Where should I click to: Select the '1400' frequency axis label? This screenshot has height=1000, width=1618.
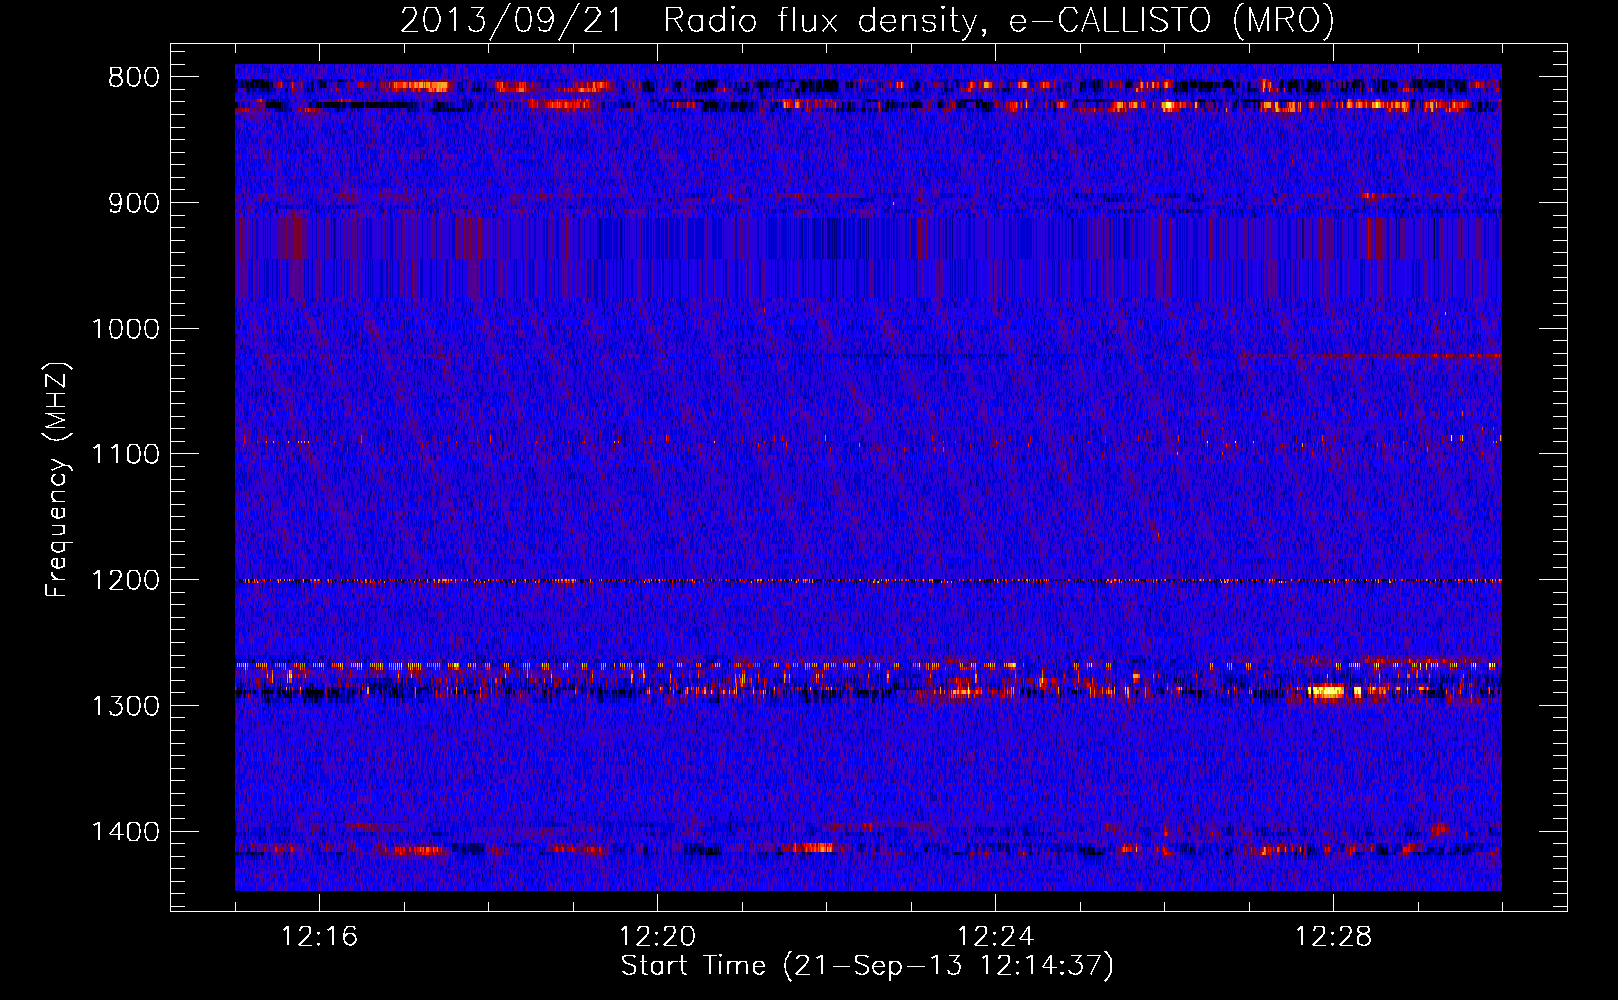coord(125,832)
